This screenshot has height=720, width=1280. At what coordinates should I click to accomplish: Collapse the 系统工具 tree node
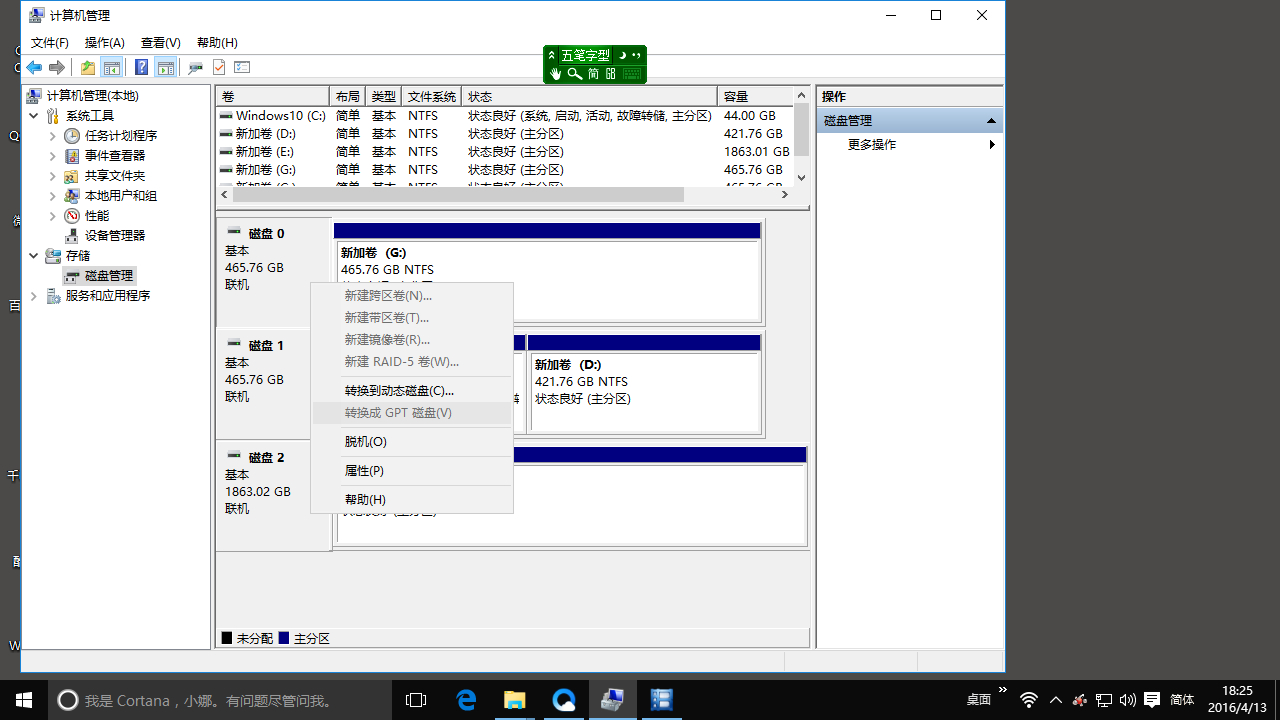click(x=33, y=116)
